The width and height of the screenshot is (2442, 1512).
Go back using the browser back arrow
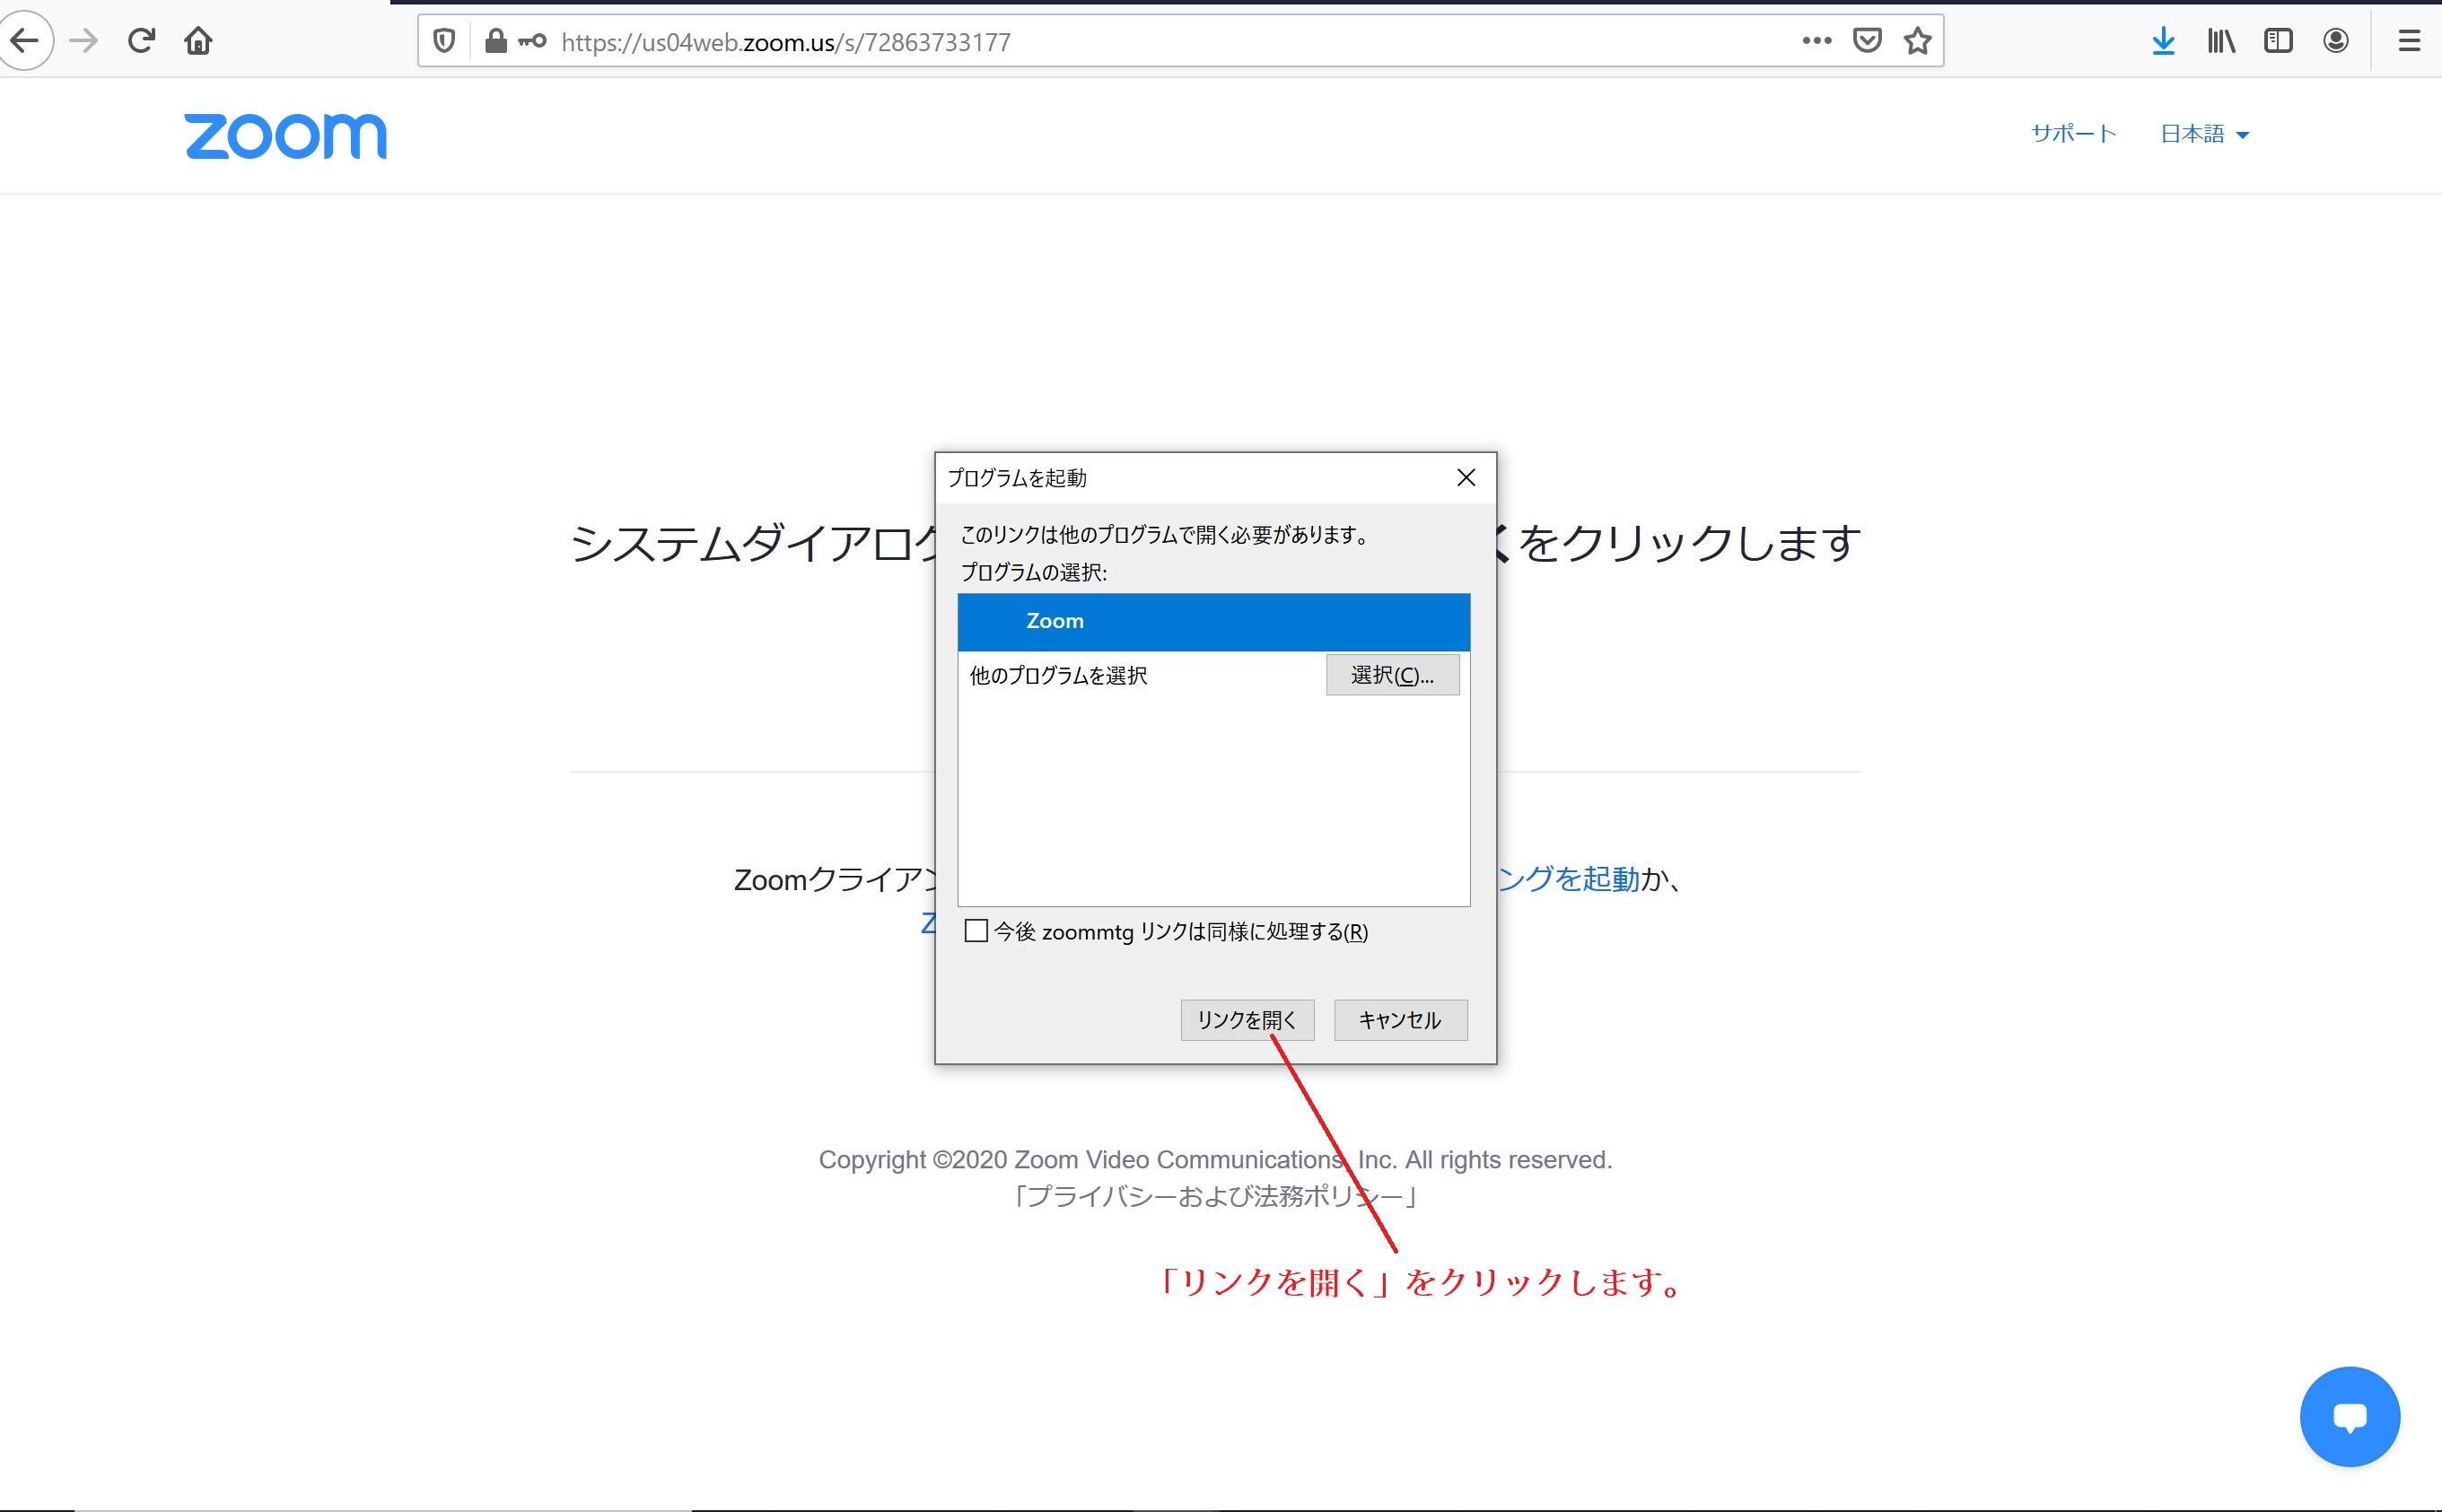pyautogui.click(x=24, y=41)
